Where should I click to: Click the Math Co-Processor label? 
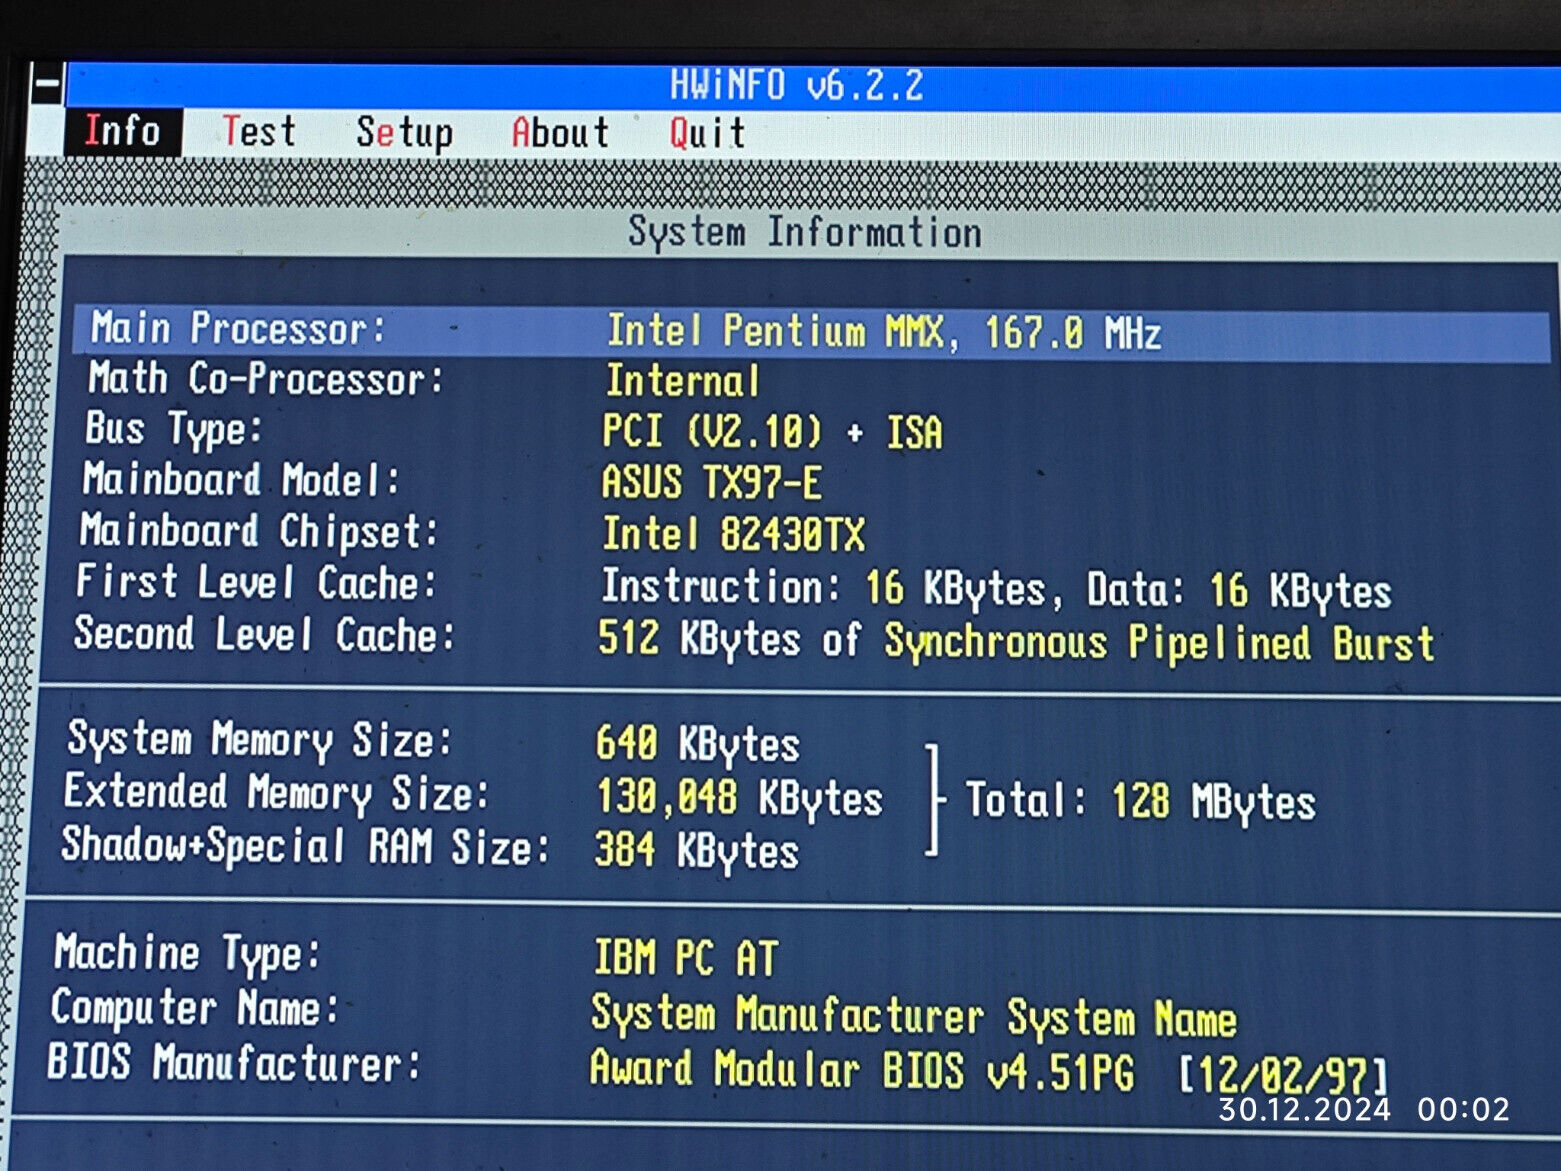[x=266, y=379]
